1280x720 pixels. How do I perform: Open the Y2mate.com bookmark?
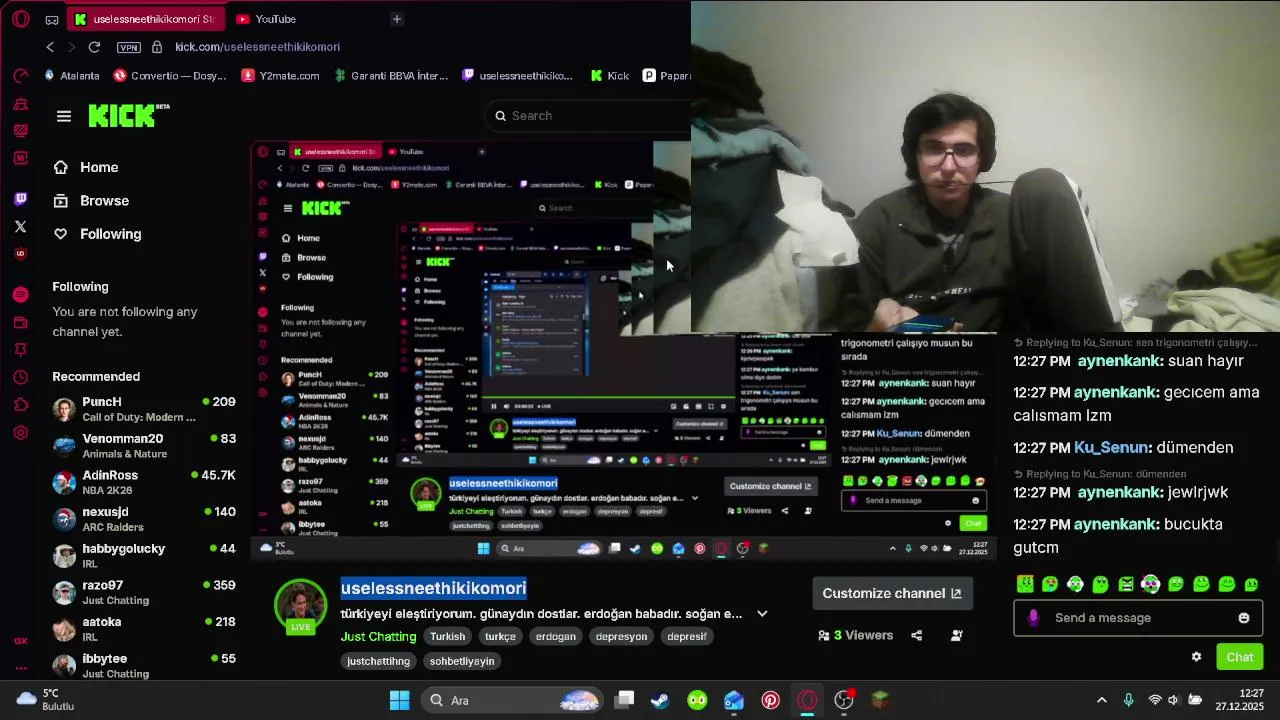pos(281,76)
